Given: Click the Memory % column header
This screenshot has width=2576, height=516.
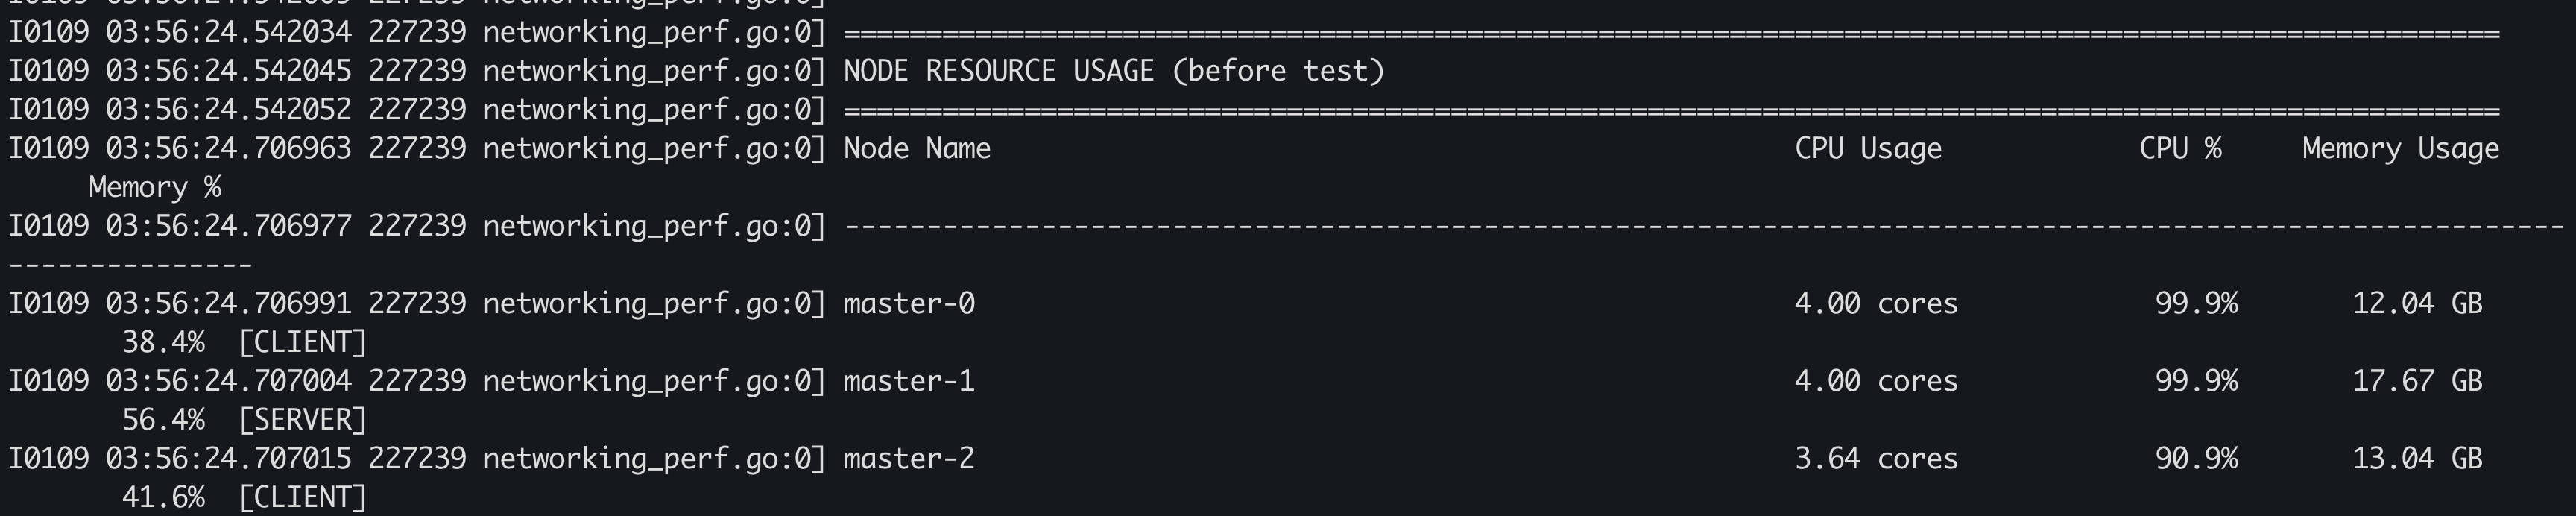Looking at the screenshot, I should pyautogui.click(x=155, y=188).
